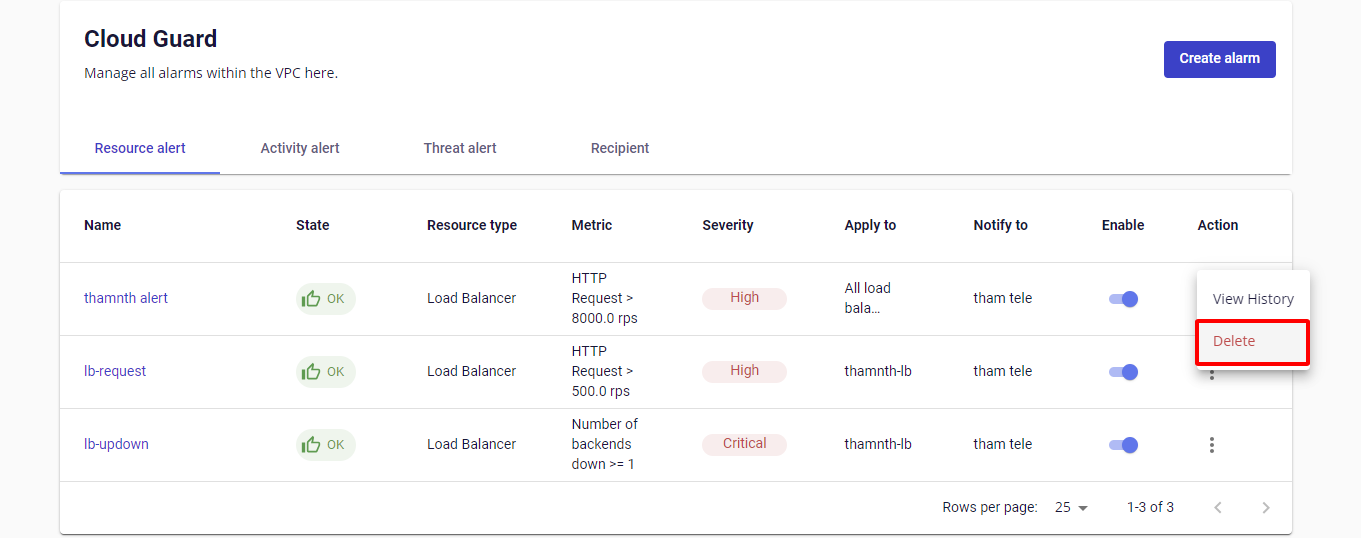
Task: Turn off the lb-request enable switch
Action: 1123,372
